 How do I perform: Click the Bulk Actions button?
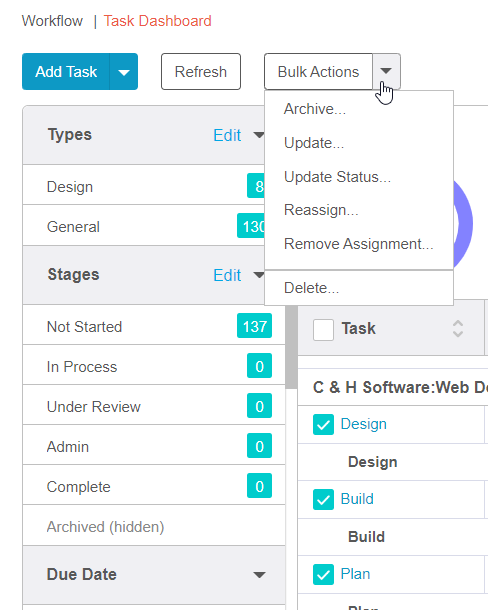point(318,72)
